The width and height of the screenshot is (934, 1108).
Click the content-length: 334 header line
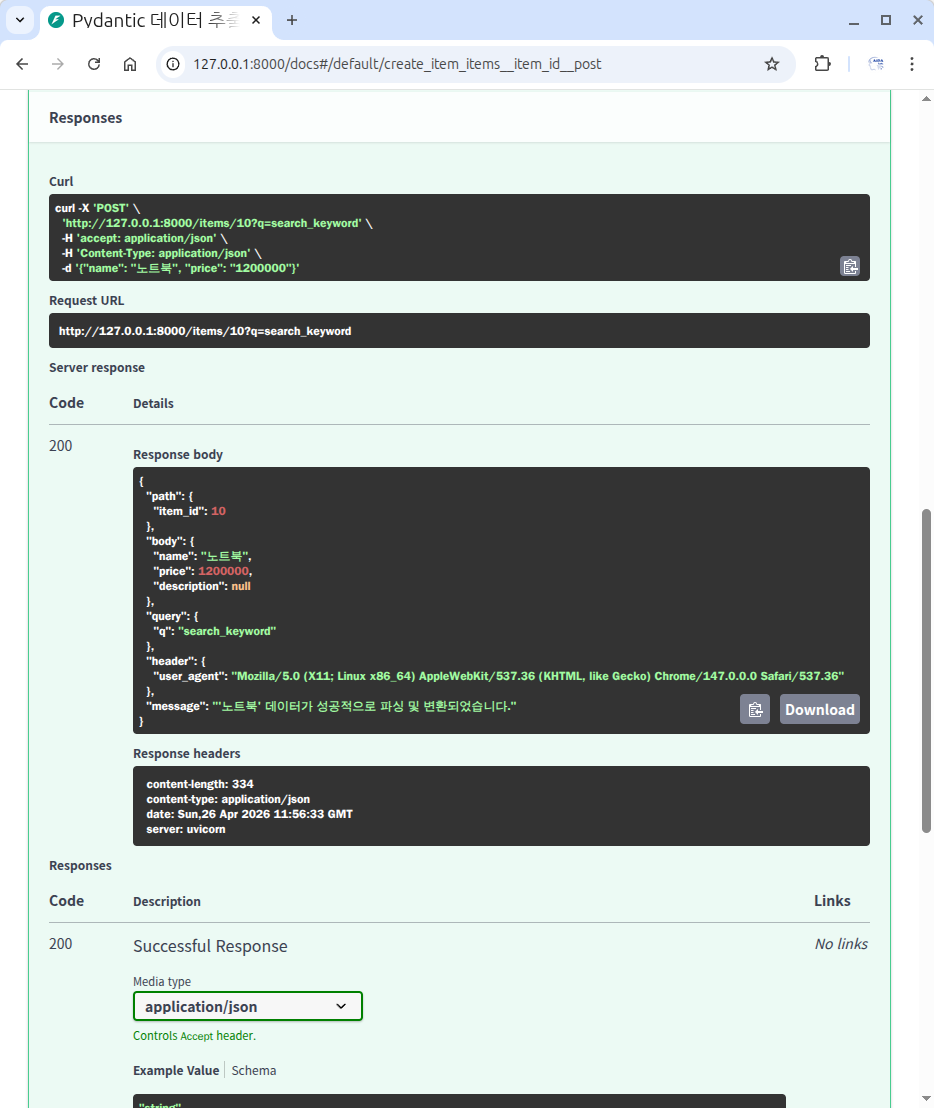[x=200, y=784]
